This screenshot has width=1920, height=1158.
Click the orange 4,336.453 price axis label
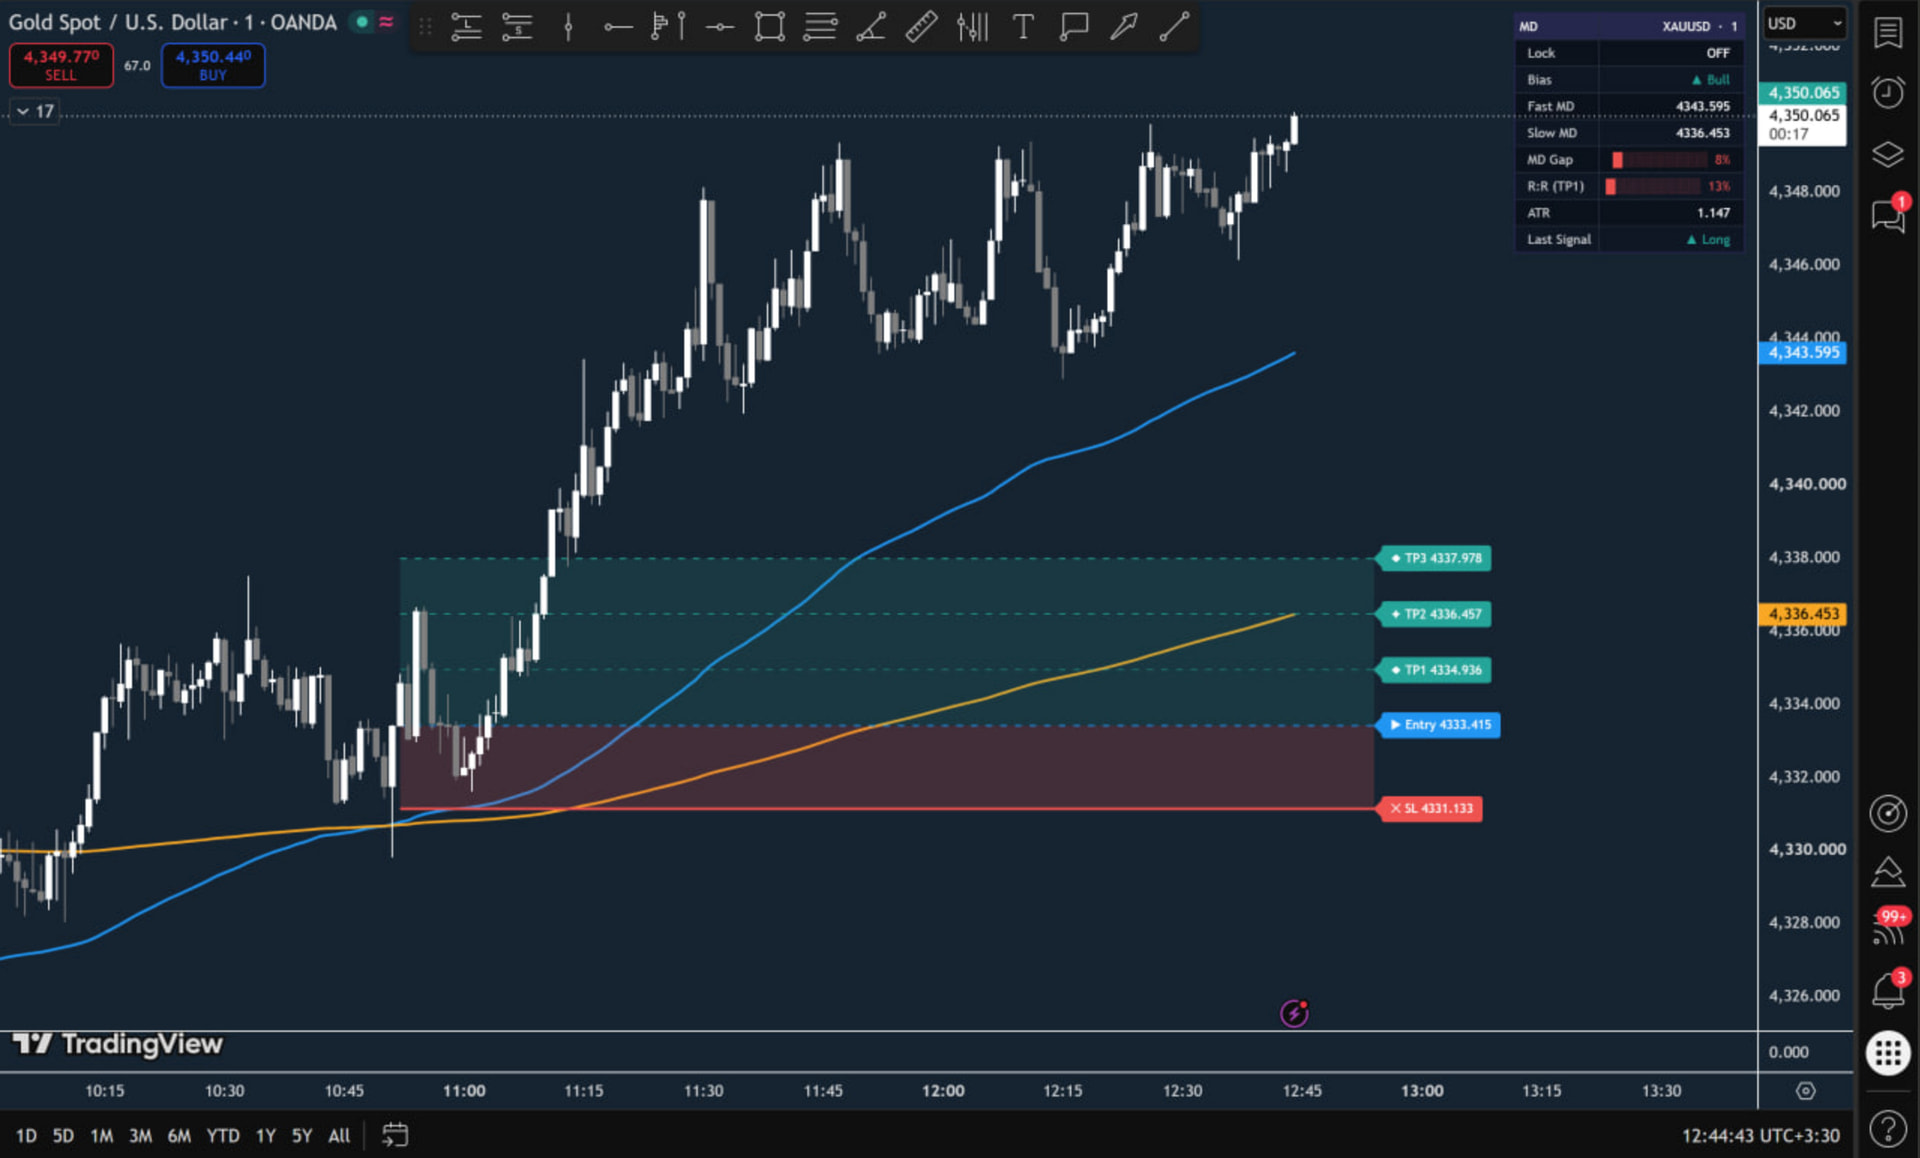pyautogui.click(x=1803, y=614)
